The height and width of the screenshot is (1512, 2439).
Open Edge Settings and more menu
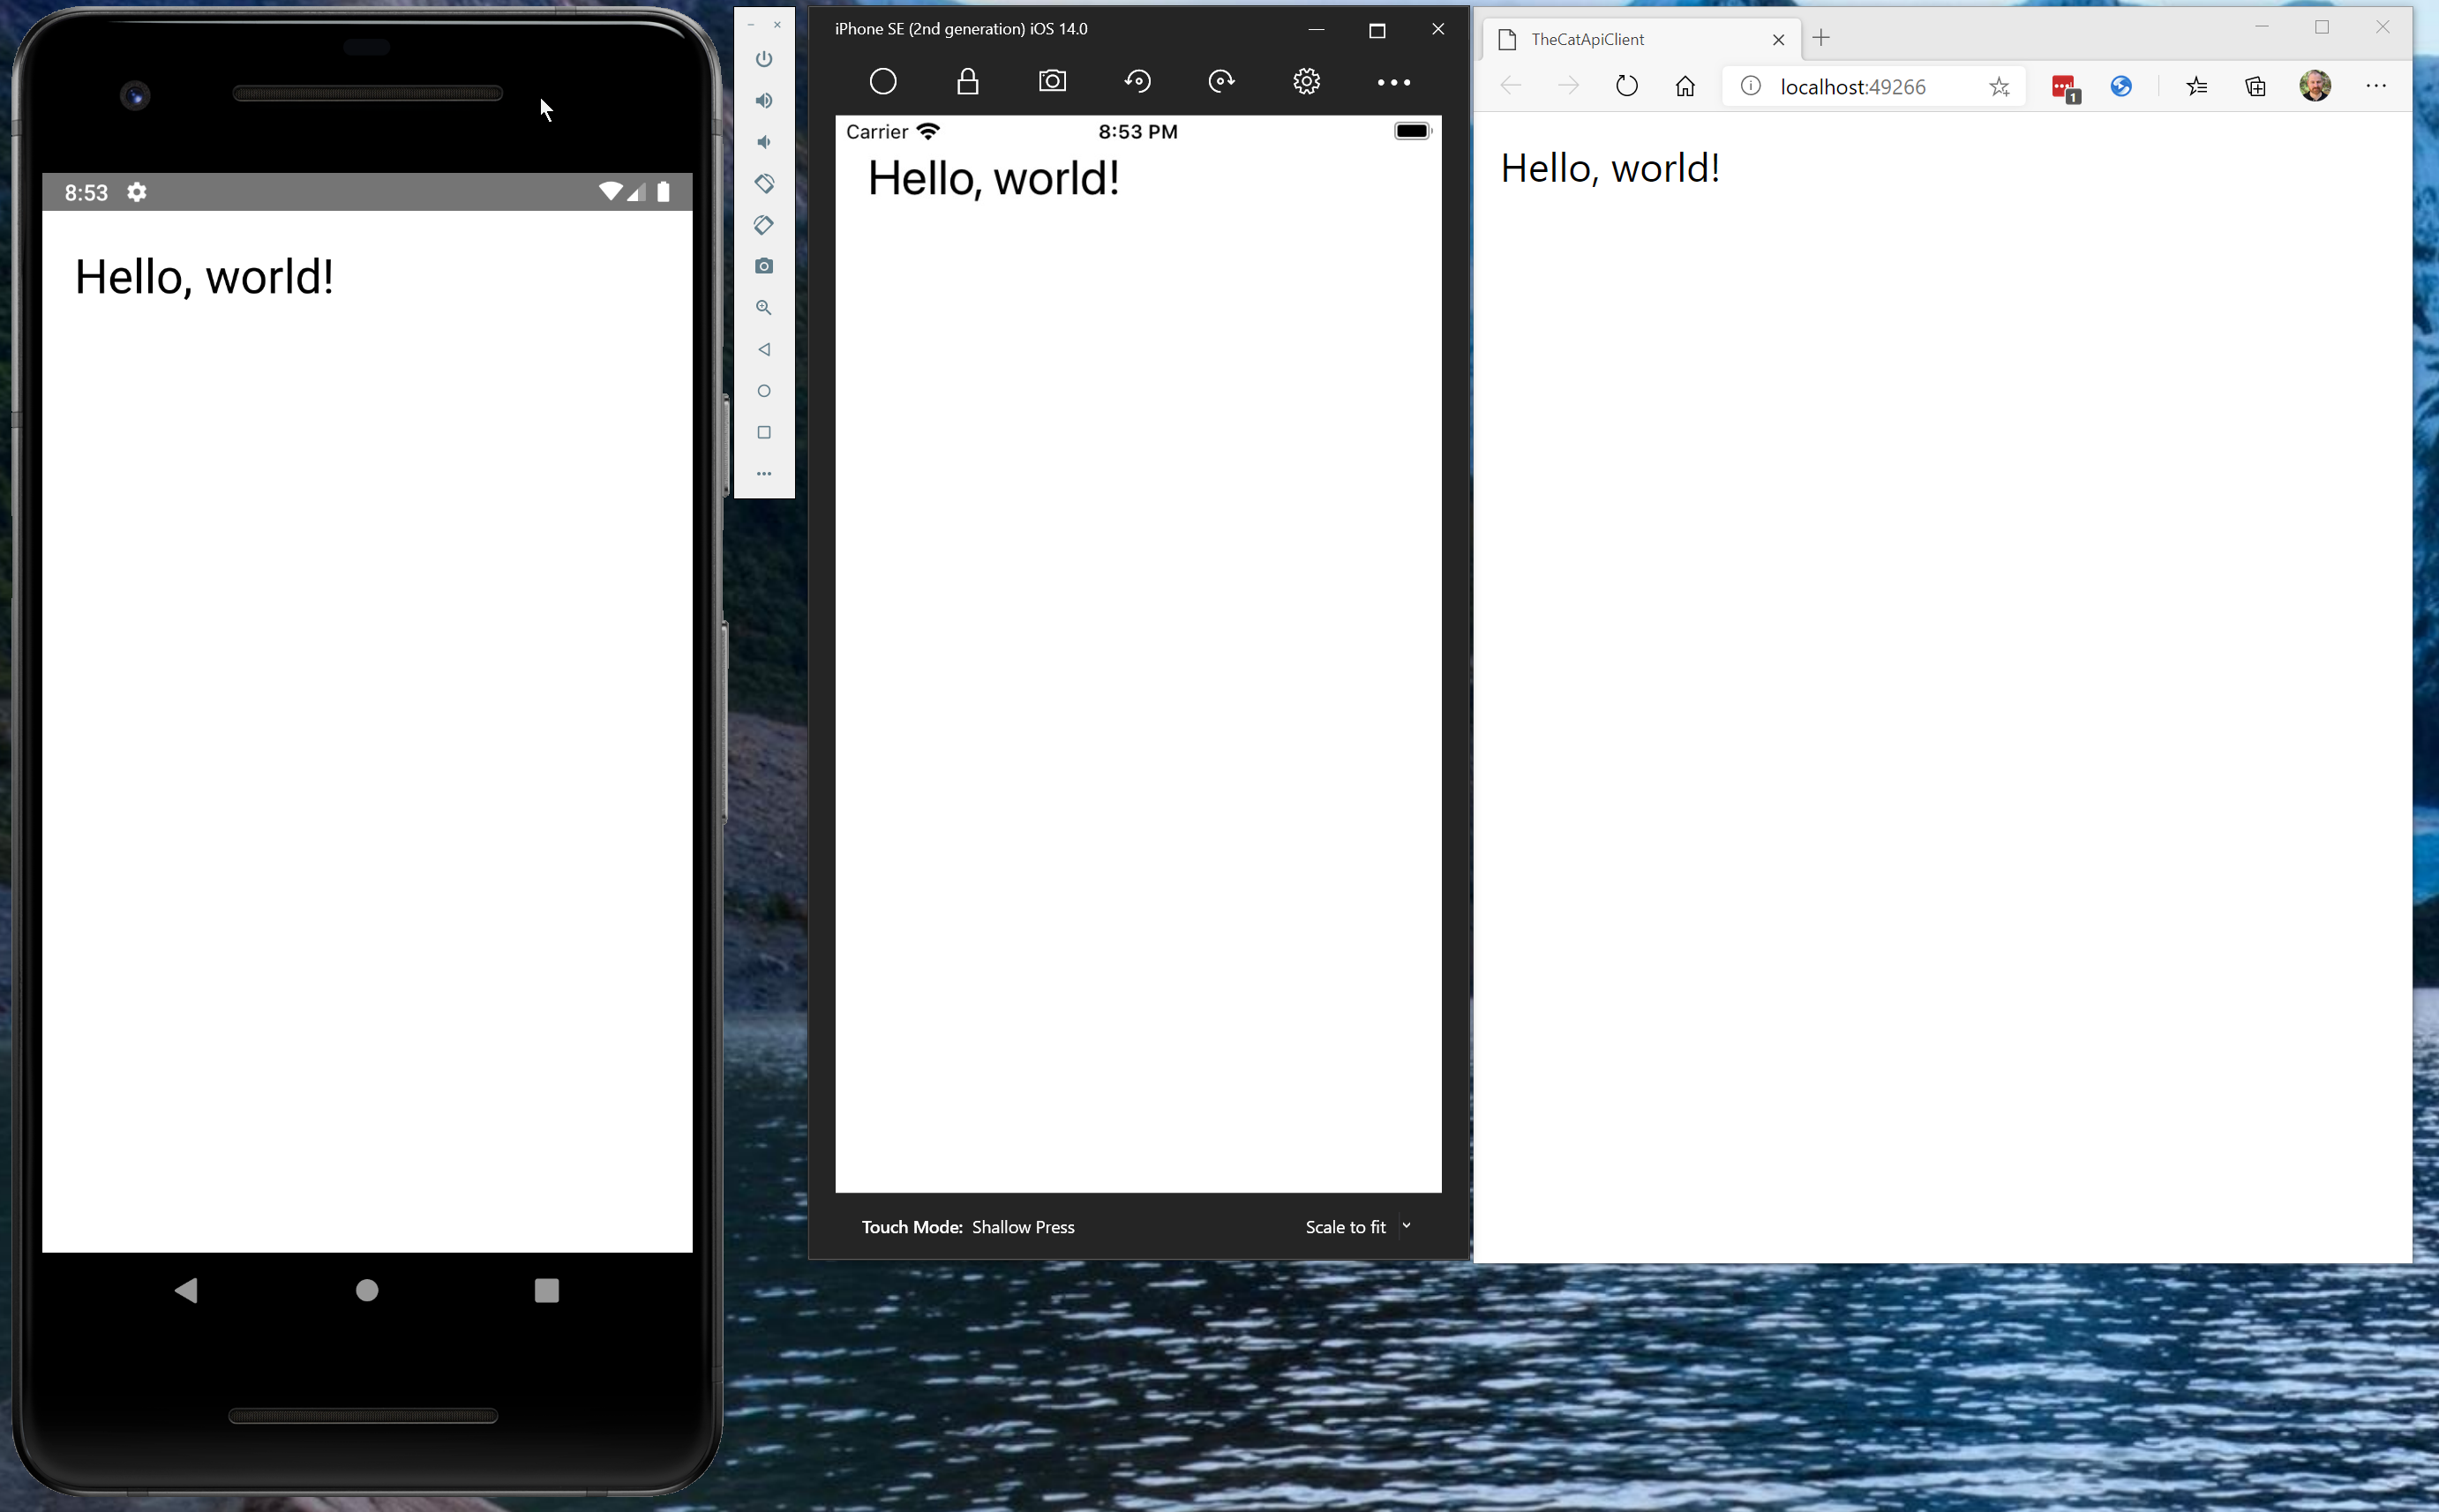(2377, 86)
